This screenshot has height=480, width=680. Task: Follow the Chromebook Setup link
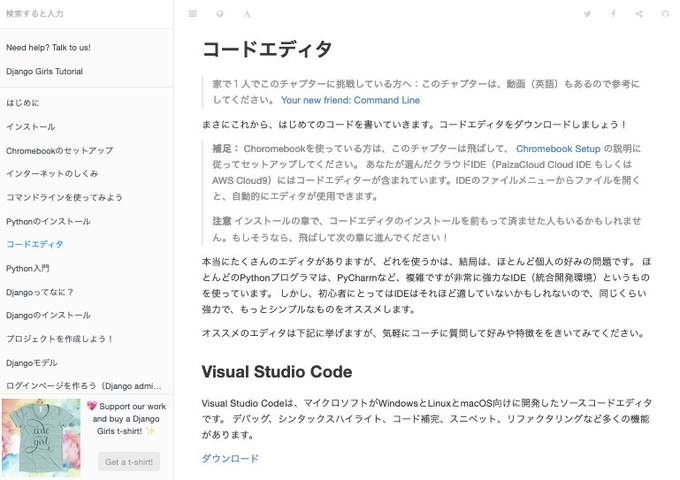(x=558, y=149)
